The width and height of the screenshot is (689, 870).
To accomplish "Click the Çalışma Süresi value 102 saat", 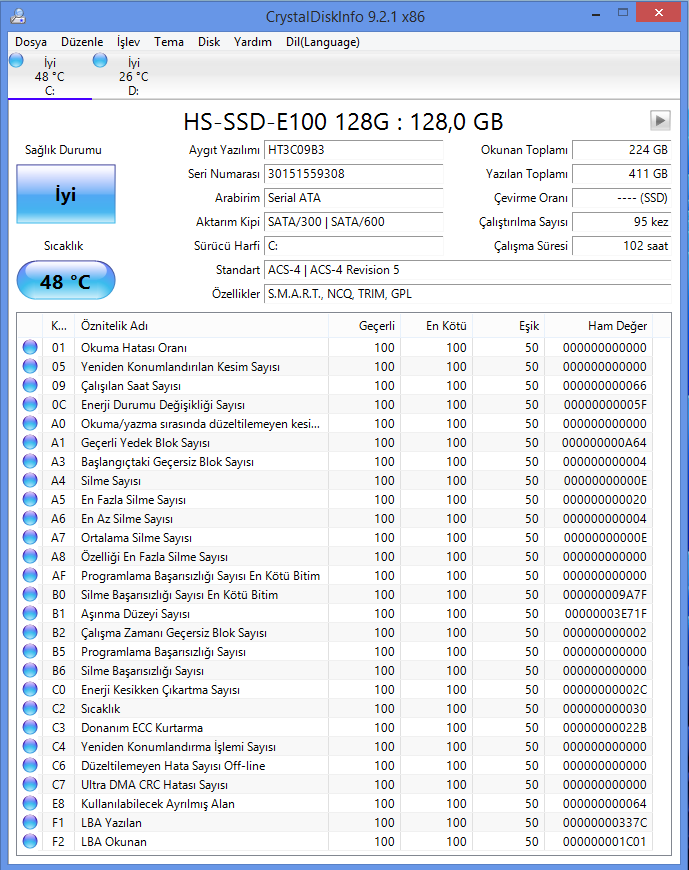I will [621, 245].
